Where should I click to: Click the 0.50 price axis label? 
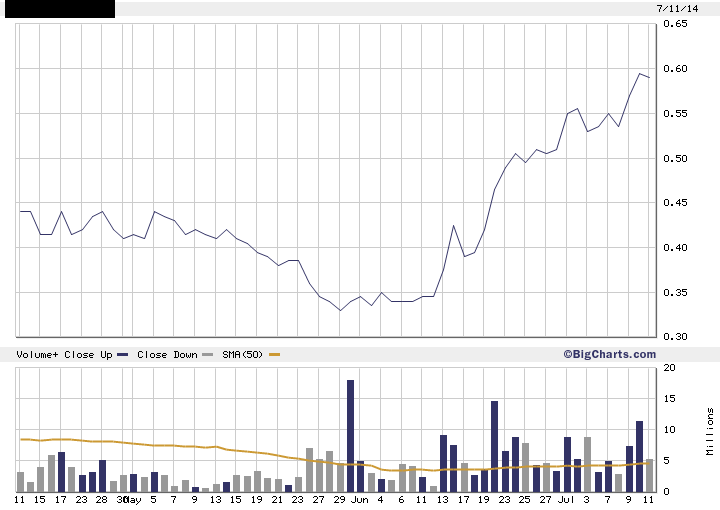(674, 158)
